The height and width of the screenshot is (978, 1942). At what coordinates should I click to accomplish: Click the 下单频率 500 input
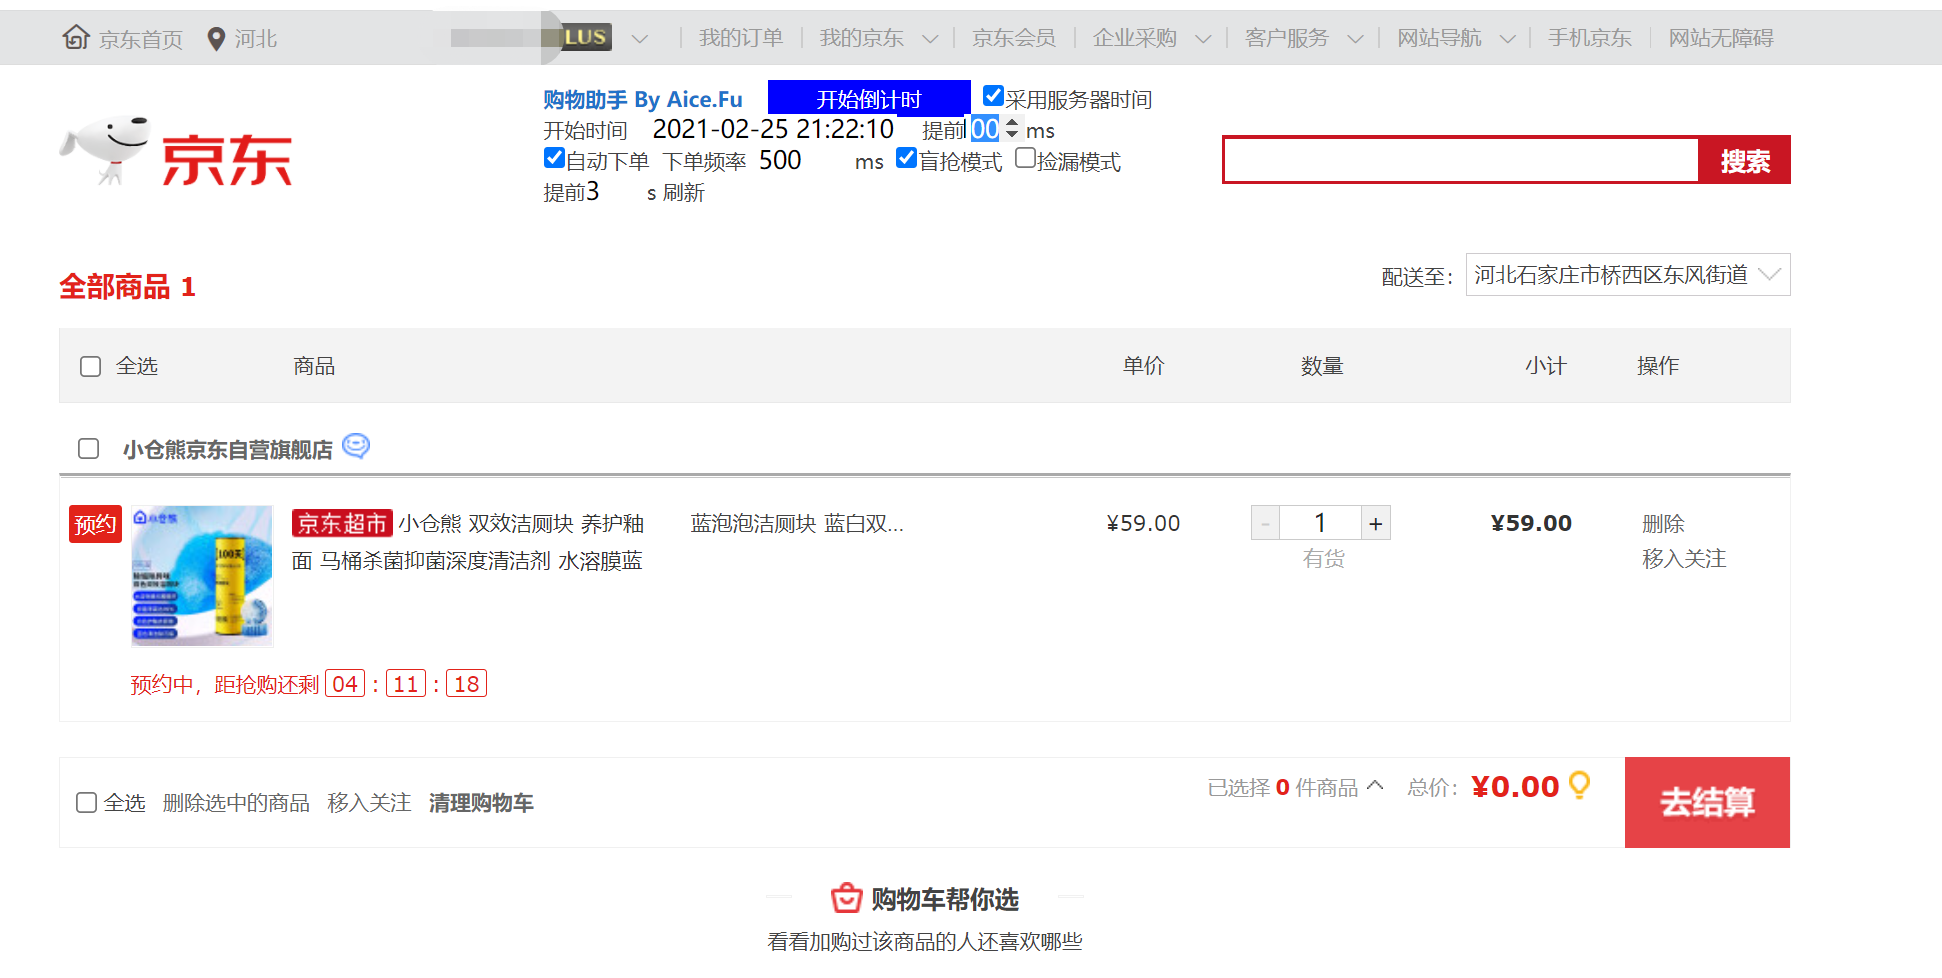(802, 160)
